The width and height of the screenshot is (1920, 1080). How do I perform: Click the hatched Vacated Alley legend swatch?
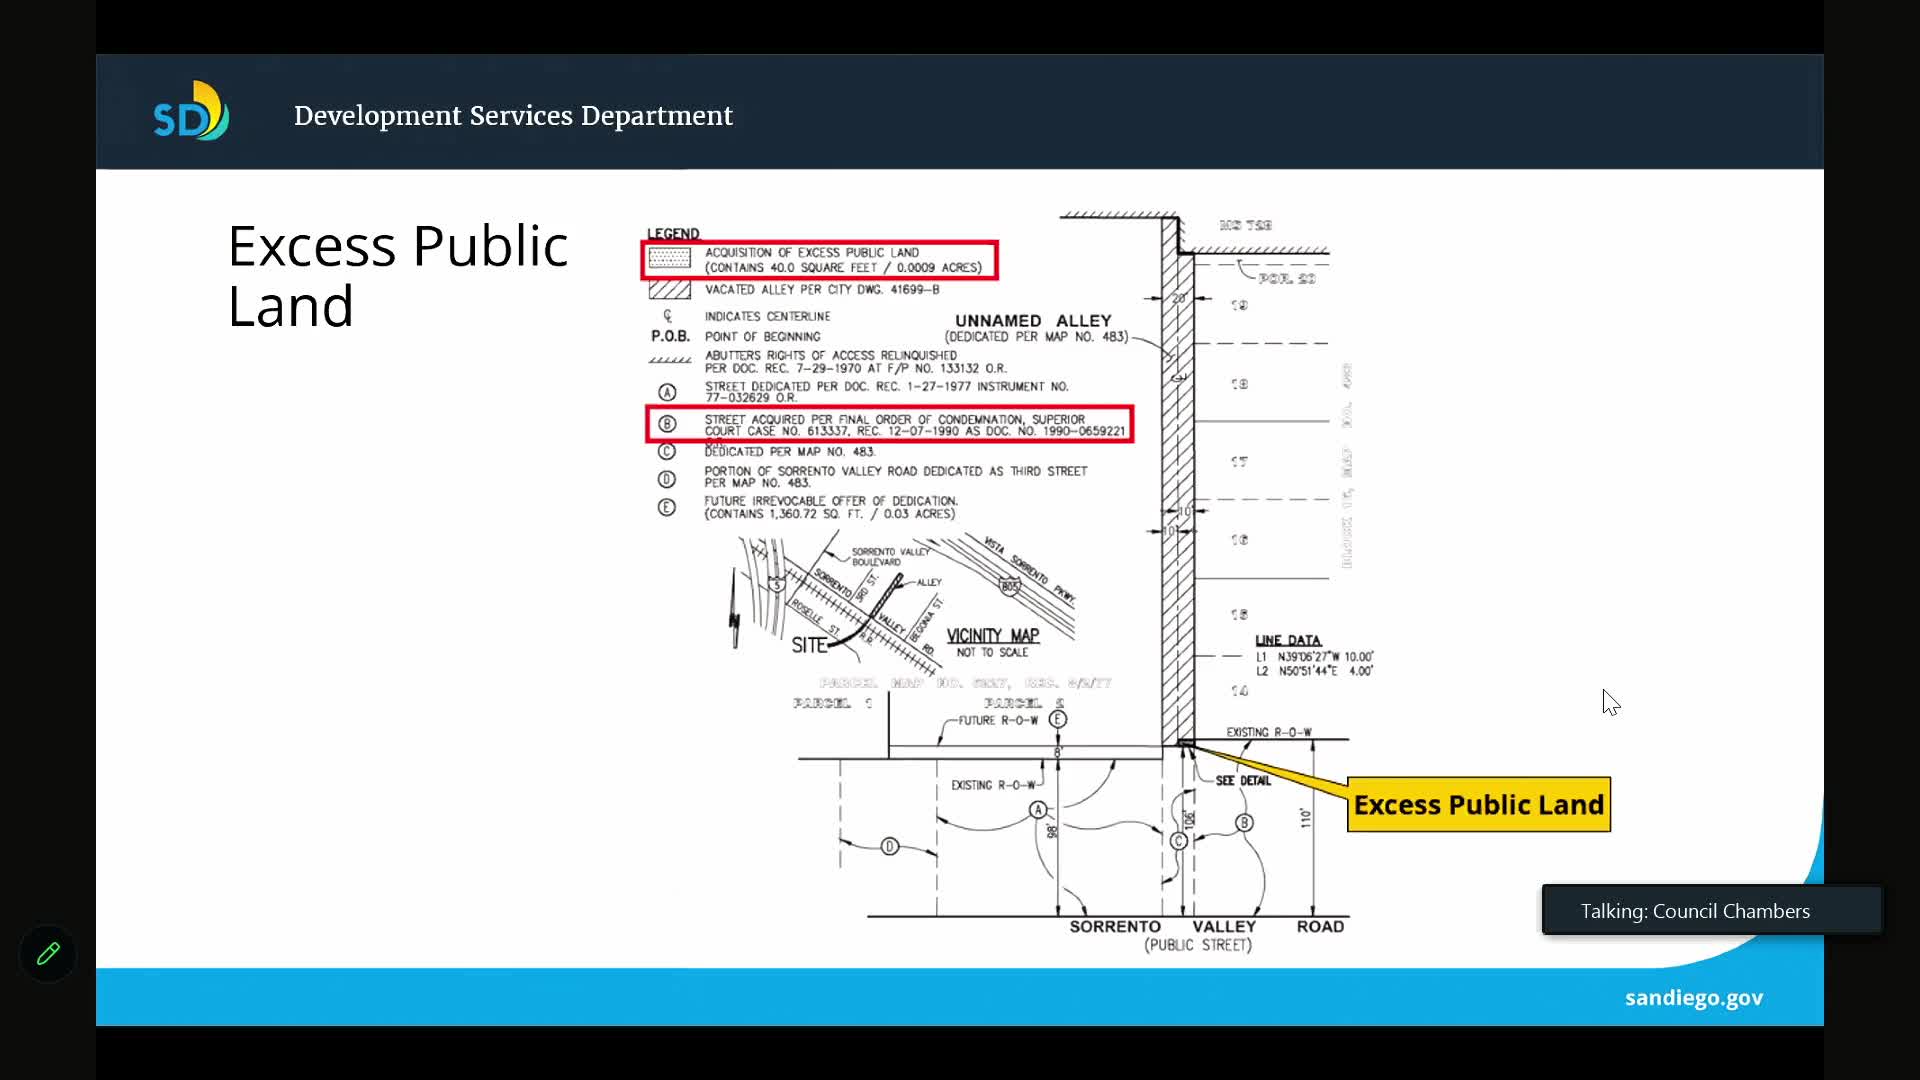669,290
